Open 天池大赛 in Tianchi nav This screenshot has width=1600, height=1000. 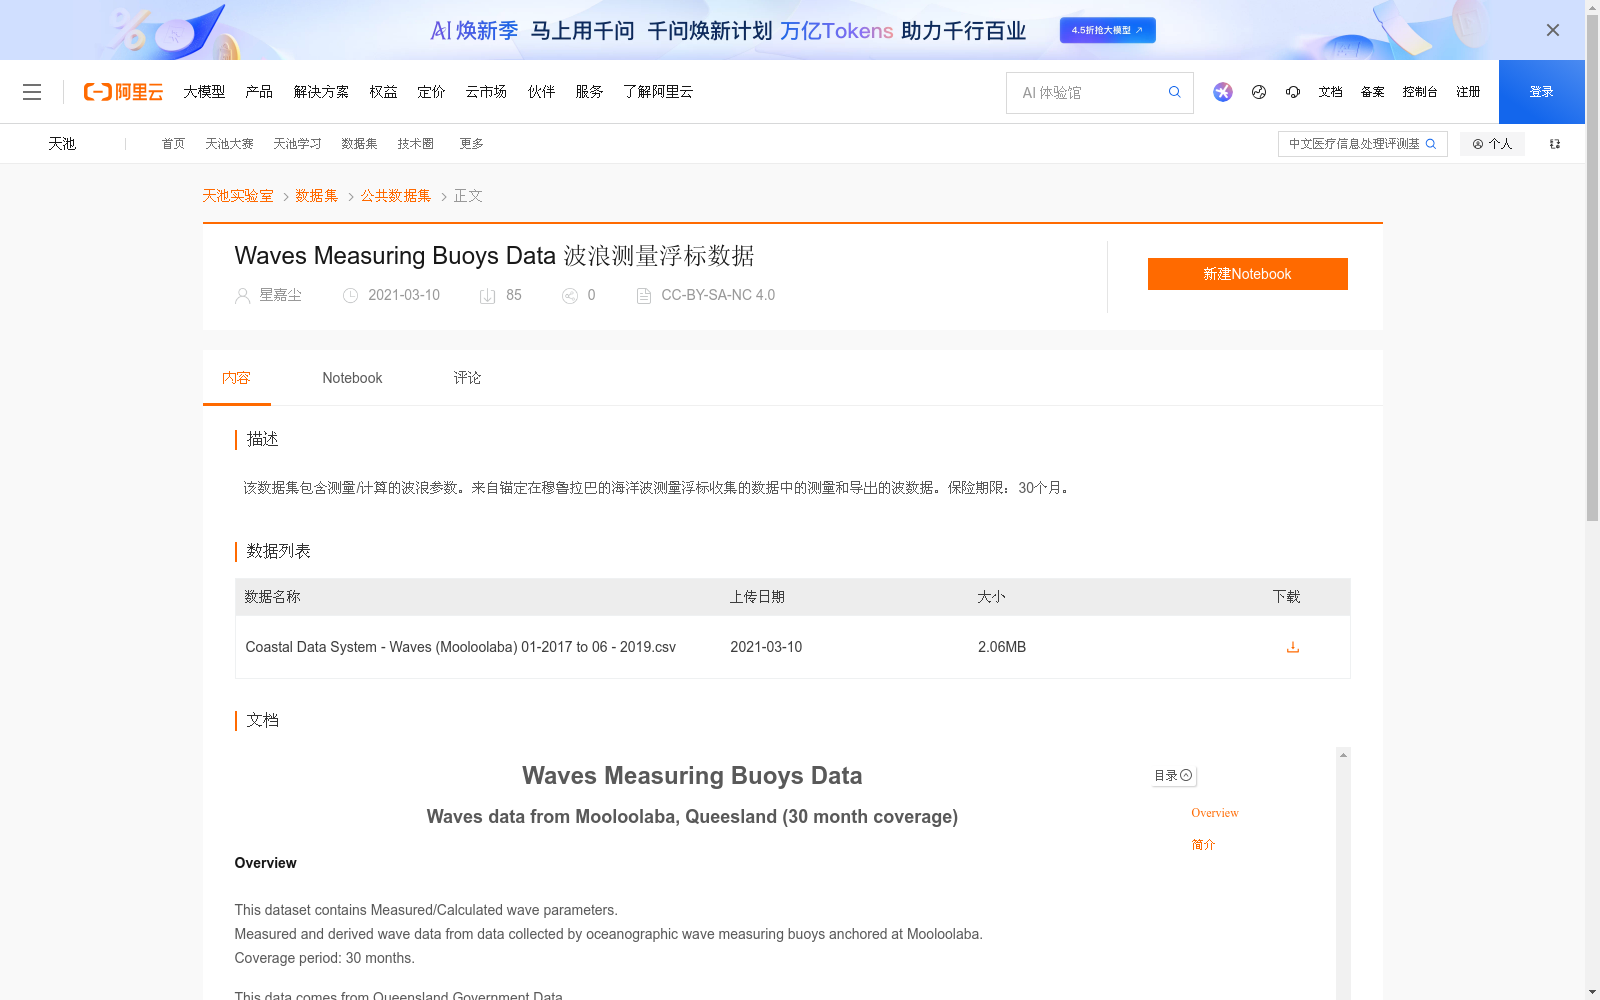tap(229, 144)
